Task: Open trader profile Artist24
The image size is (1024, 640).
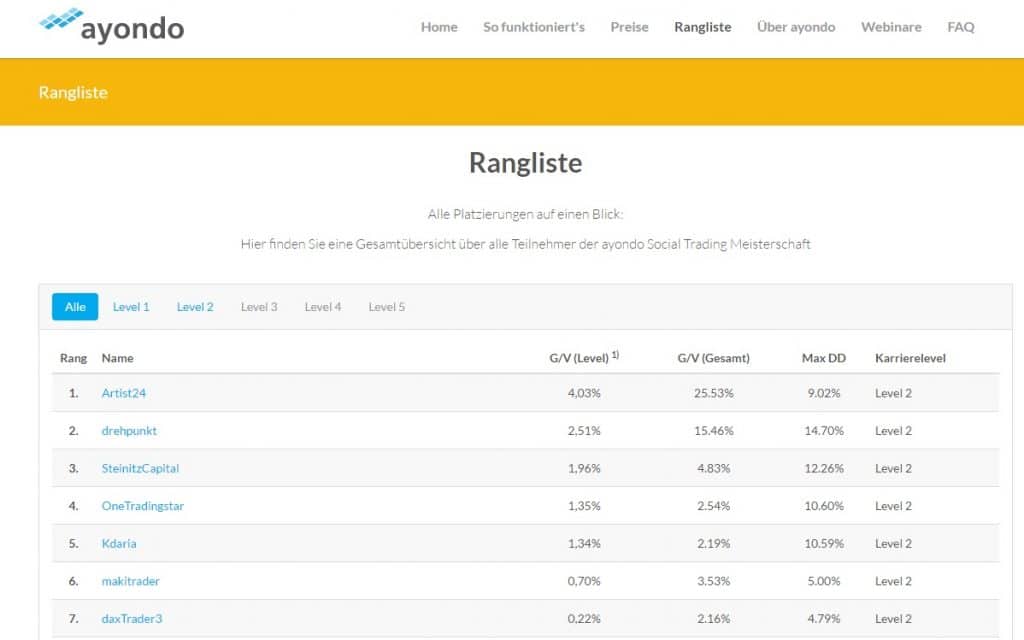Action: (124, 393)
